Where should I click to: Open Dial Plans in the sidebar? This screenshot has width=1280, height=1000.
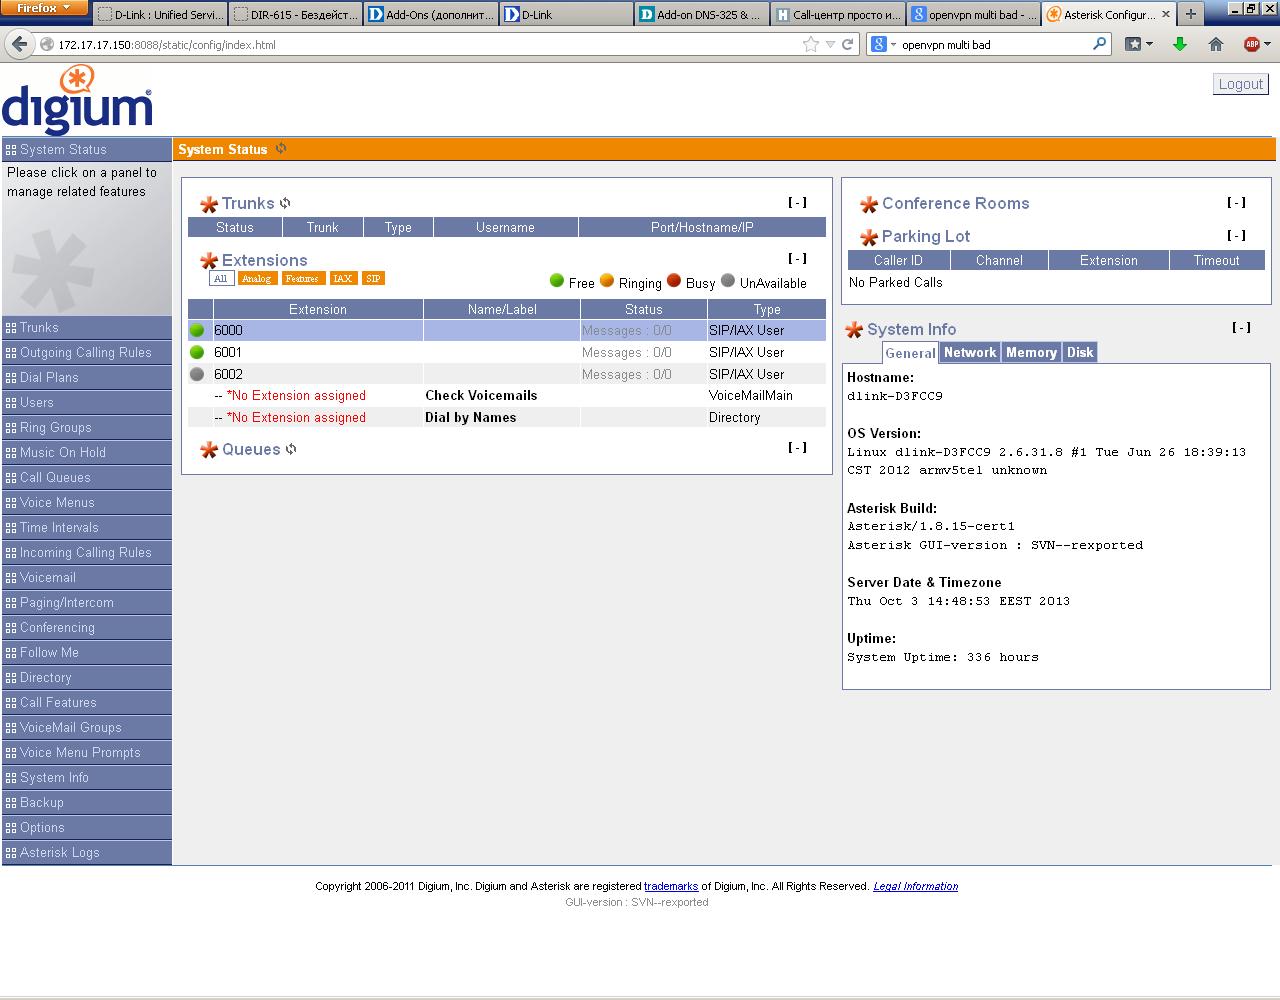coord(87,377)
